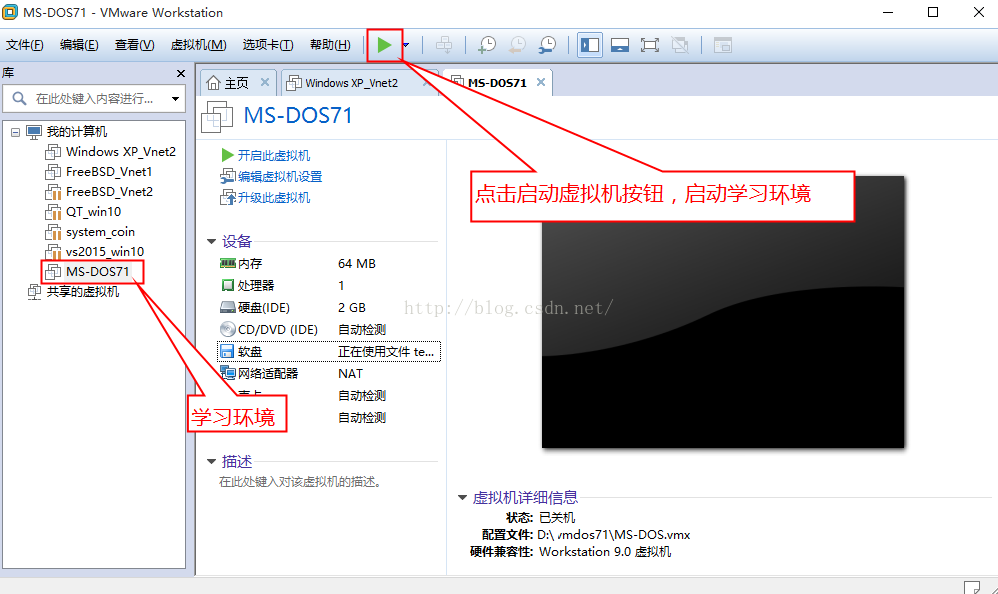Click the memory chip icon beside 内存
The height and width of the screenshot is (594, 998).
coord(227,263)
